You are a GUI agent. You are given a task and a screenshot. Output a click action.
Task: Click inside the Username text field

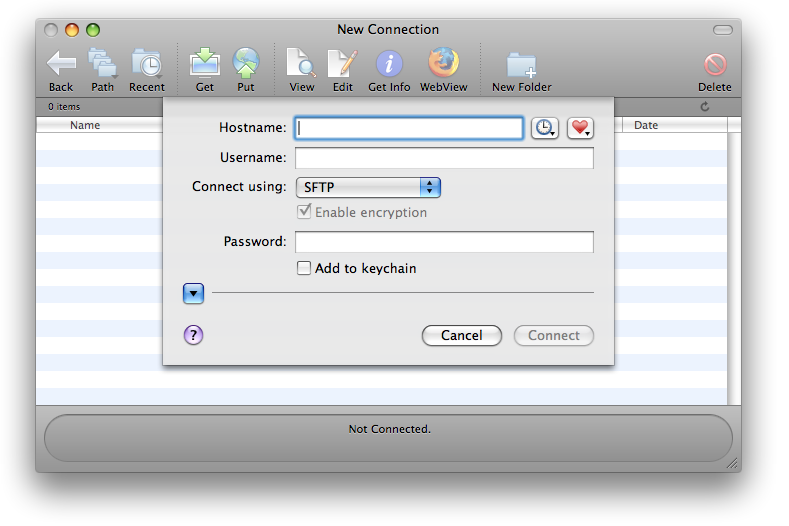[444, 158]
